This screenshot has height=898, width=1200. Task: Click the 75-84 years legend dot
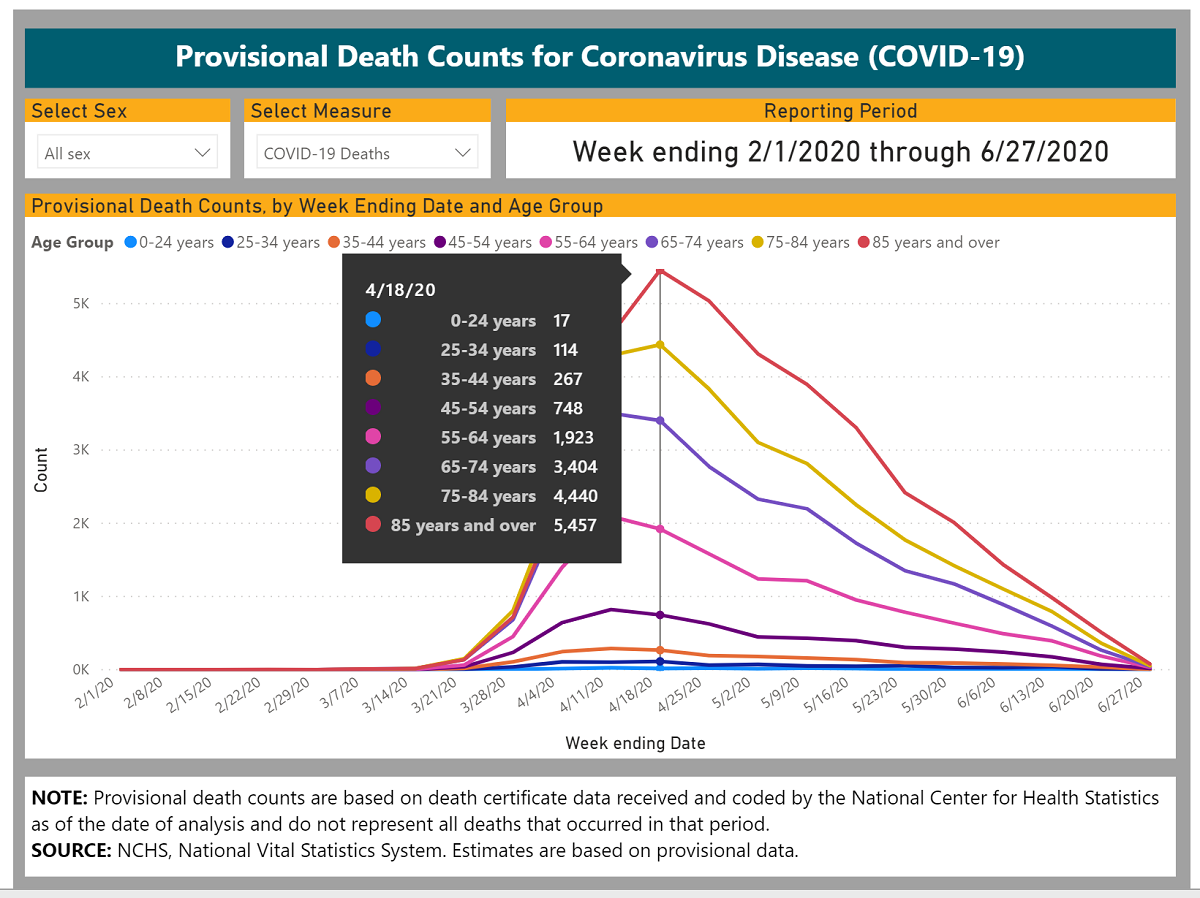point(758,242)
